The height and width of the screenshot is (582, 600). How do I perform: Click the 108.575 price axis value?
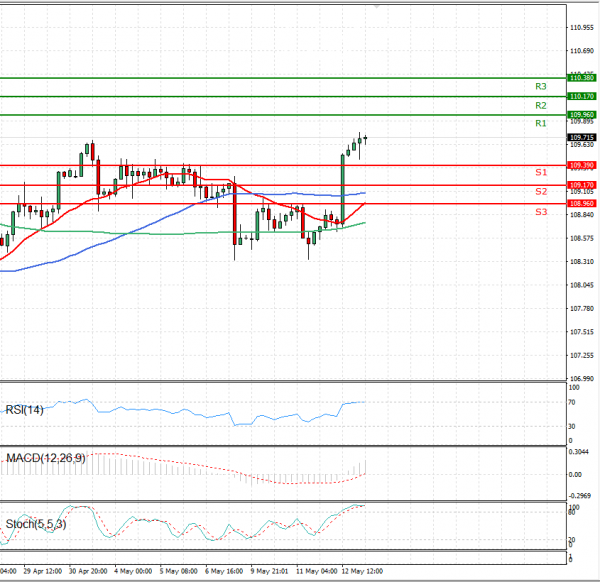(x=582, y=238)
